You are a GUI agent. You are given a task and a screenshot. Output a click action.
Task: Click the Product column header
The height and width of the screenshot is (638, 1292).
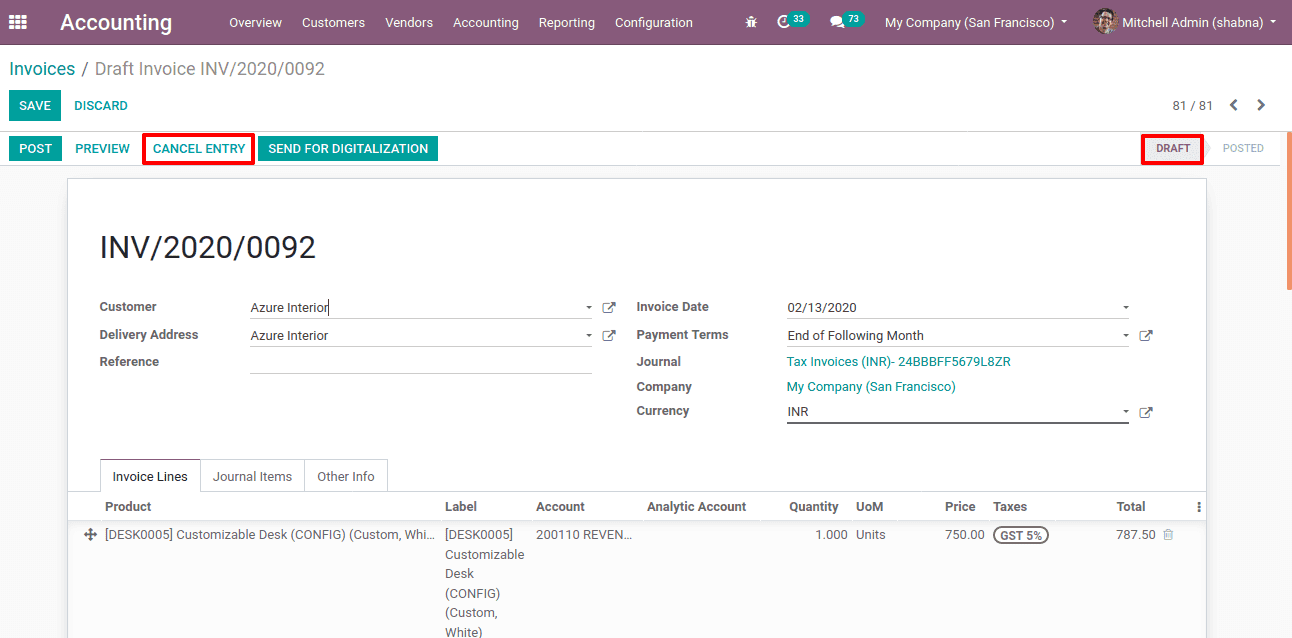(x=128, y=507)
